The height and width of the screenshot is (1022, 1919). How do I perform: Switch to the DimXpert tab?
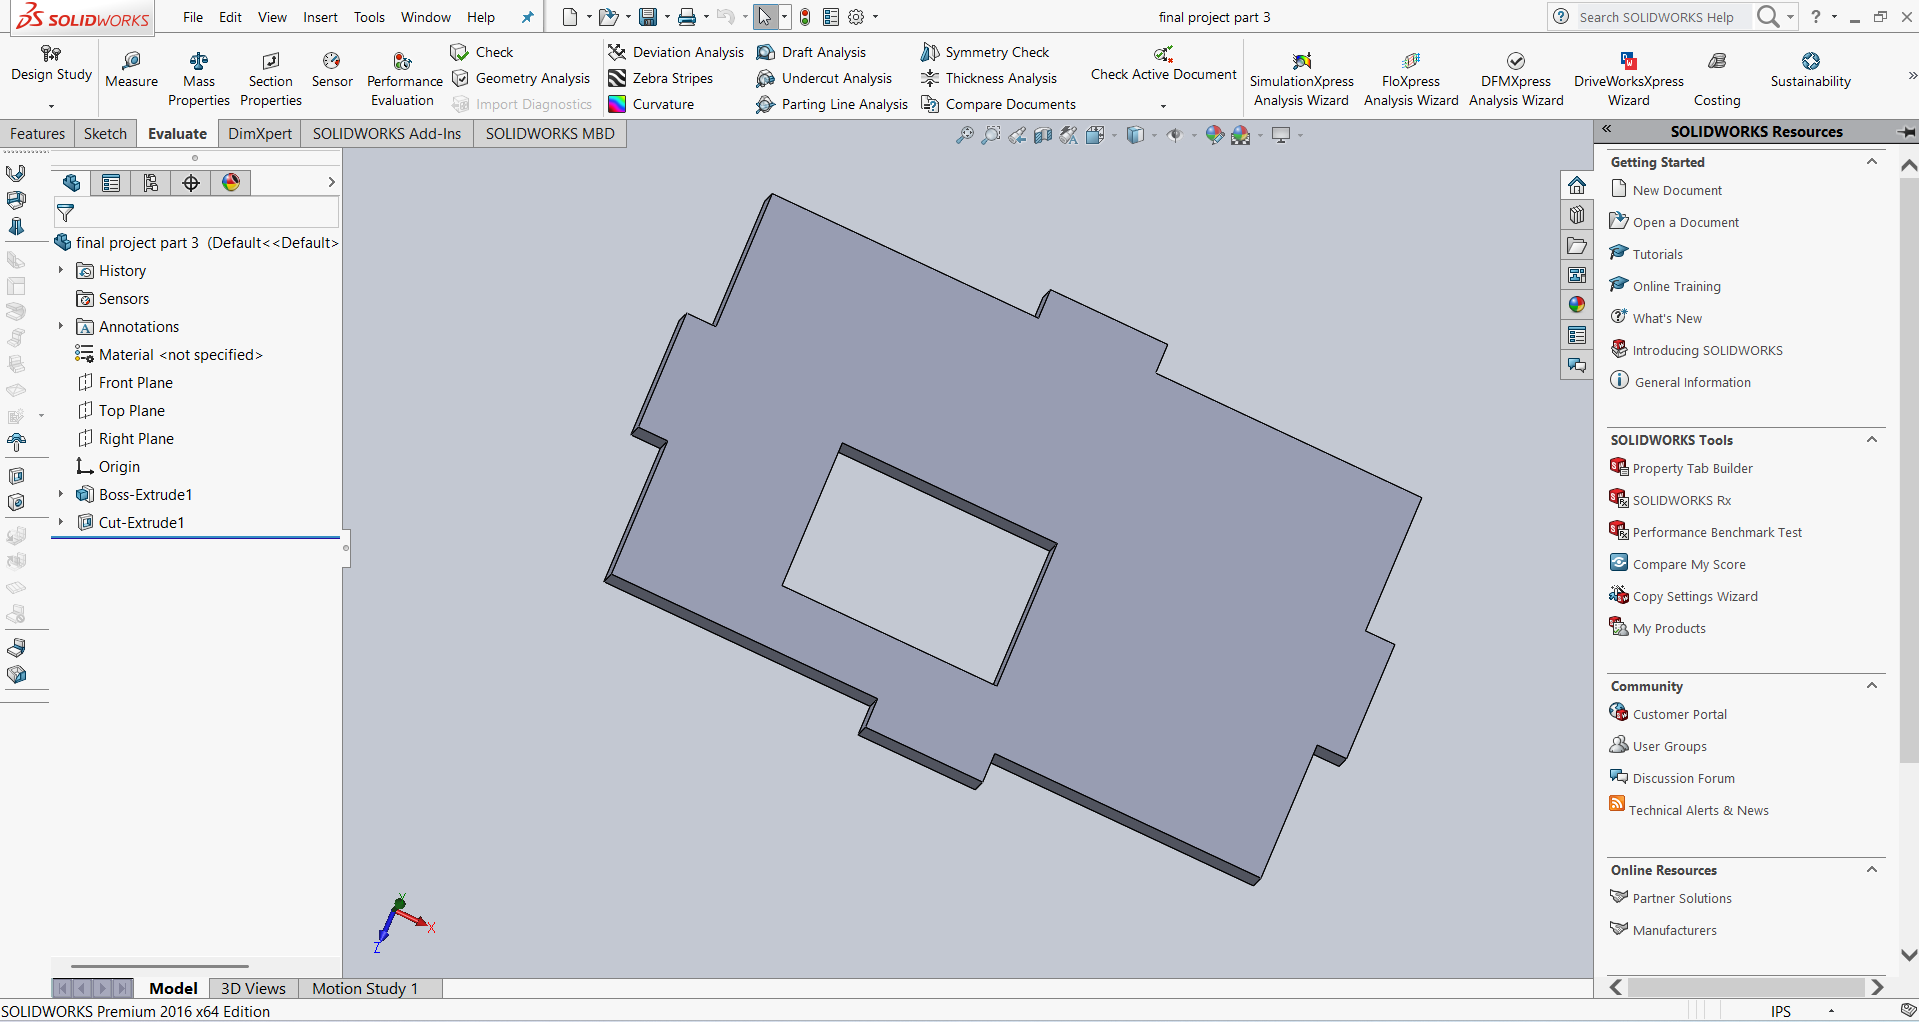tap(260, 133)
